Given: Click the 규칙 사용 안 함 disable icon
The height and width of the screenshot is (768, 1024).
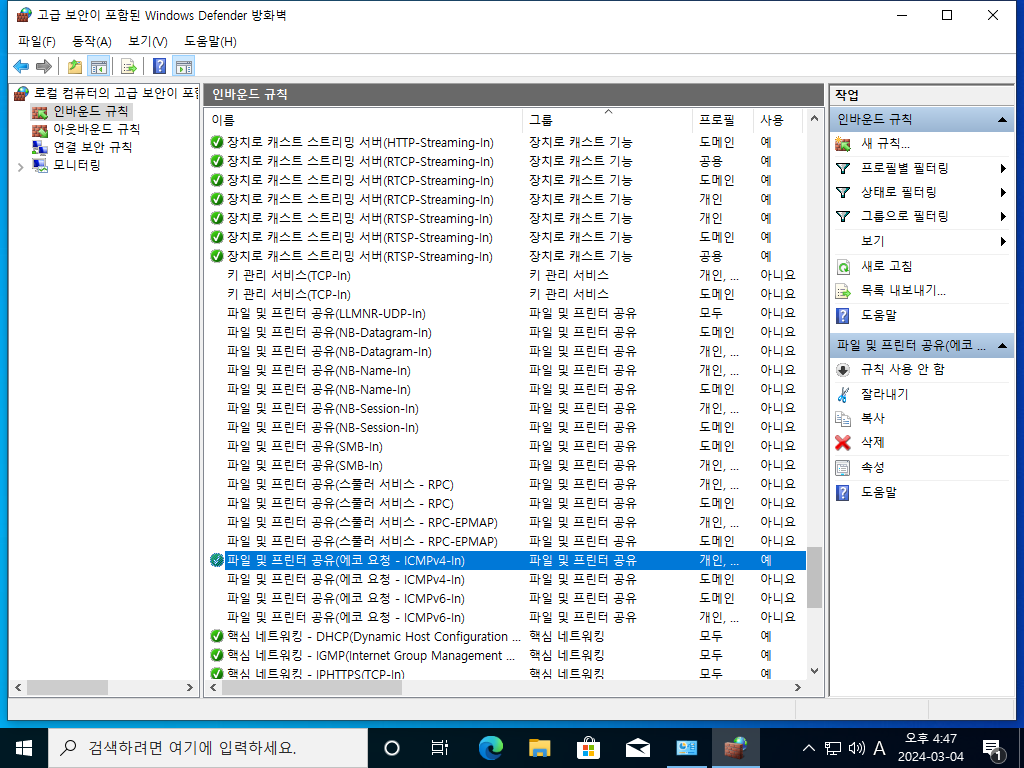Looking at the screenshot, I should tap(843, 370).
